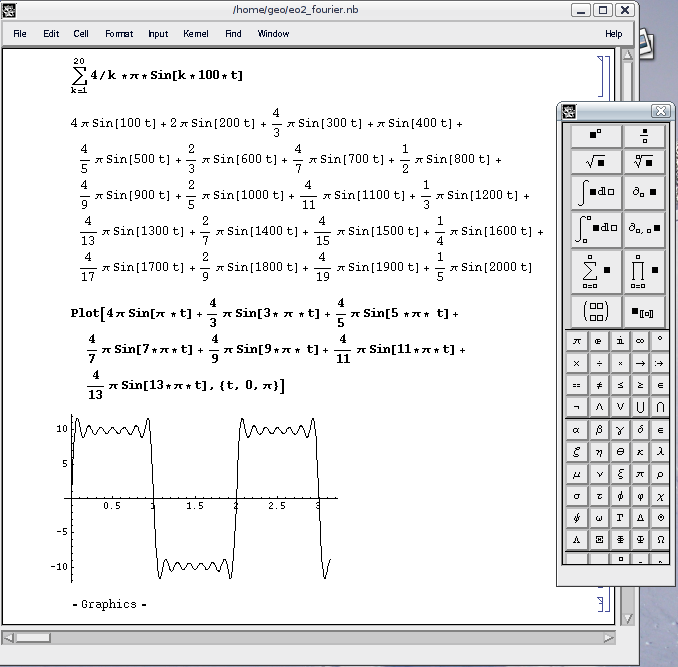Viewport: 678px width, 667px height.
Task: Open the Find menu
Action: (233, 34)
